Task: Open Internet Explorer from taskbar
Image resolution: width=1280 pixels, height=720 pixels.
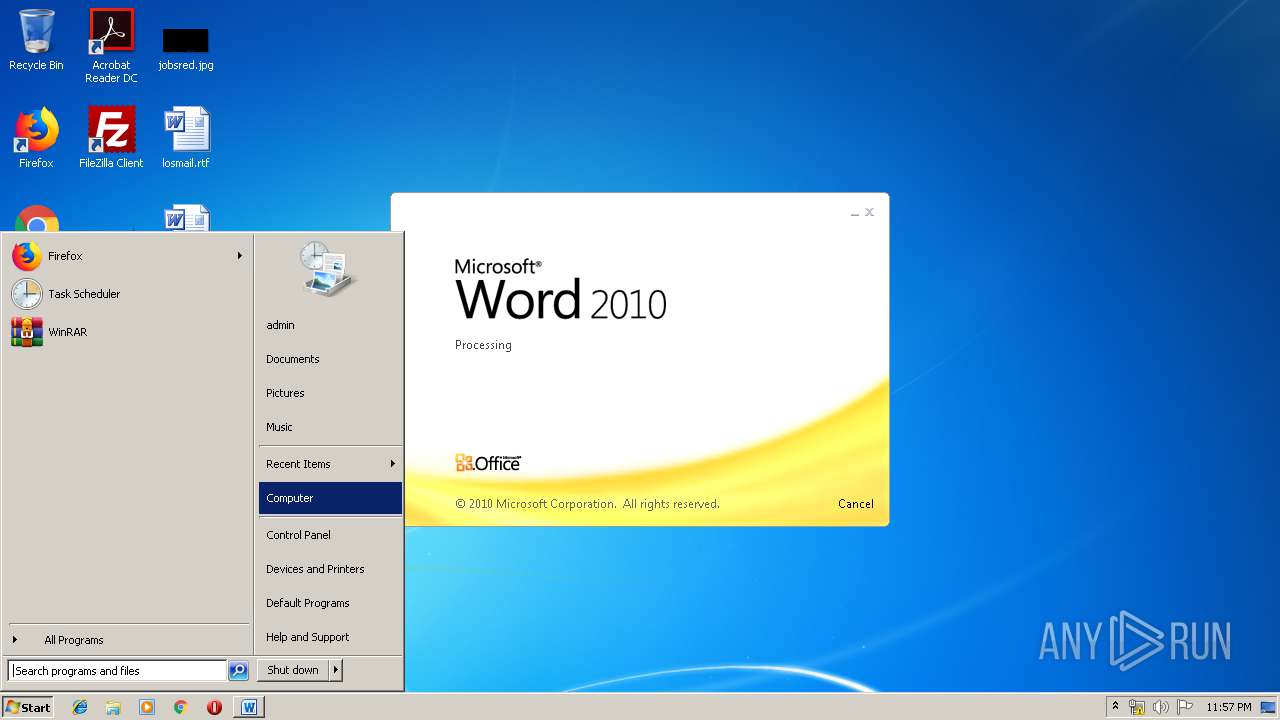Action: [80, 707]
